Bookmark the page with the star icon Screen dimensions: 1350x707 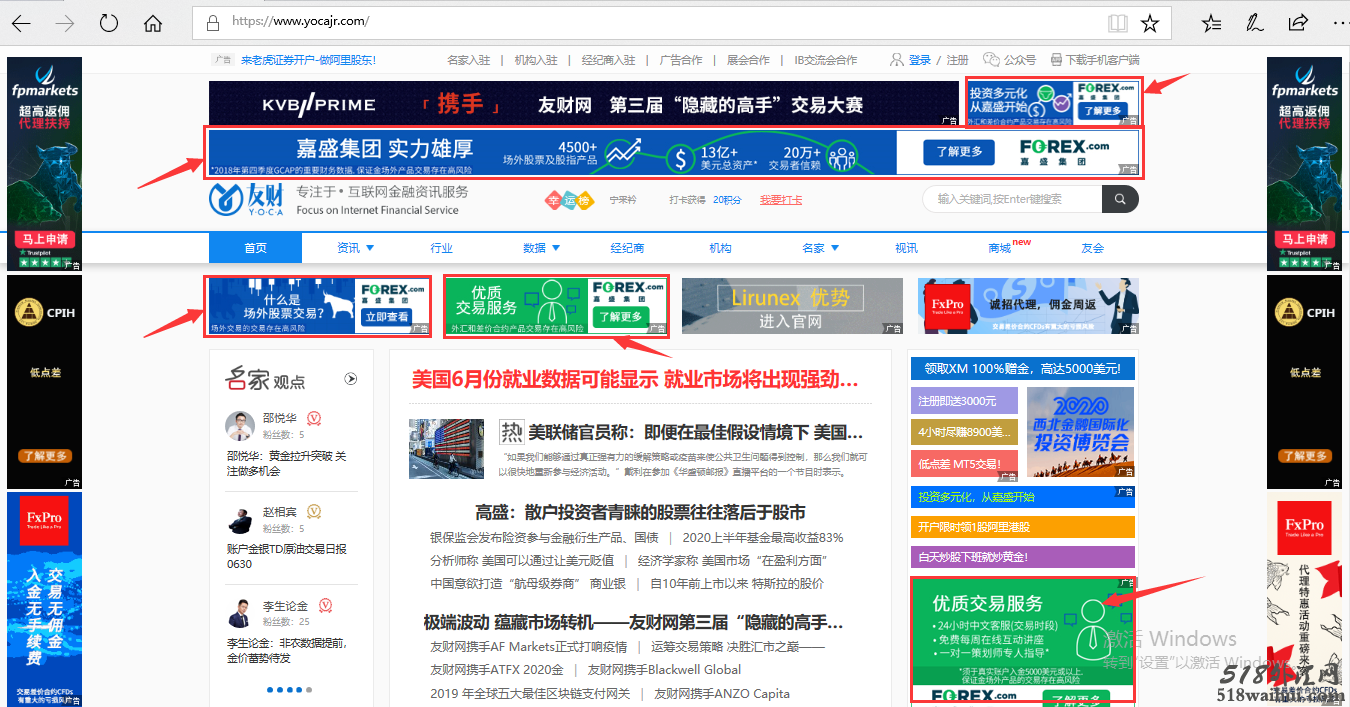click(x=1150, y=22)
